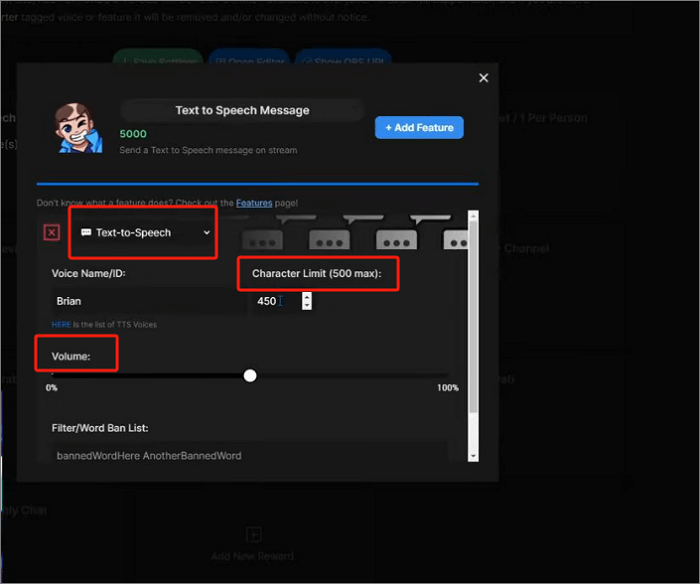Screen dimensions: 700x584
Task: Edit the reward title Text to Speech Message
Action: pyautogui.click(x=242, y=110)
